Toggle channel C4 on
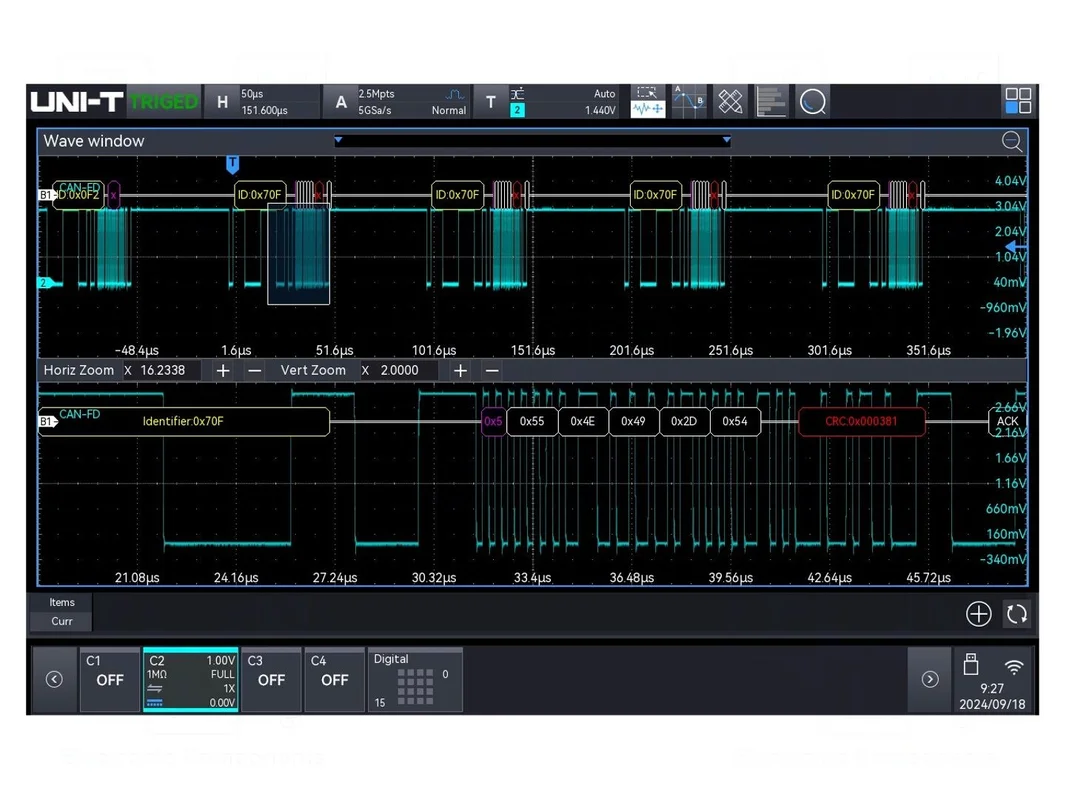Viewport: 1066px width, 800px height. (334, 680)
